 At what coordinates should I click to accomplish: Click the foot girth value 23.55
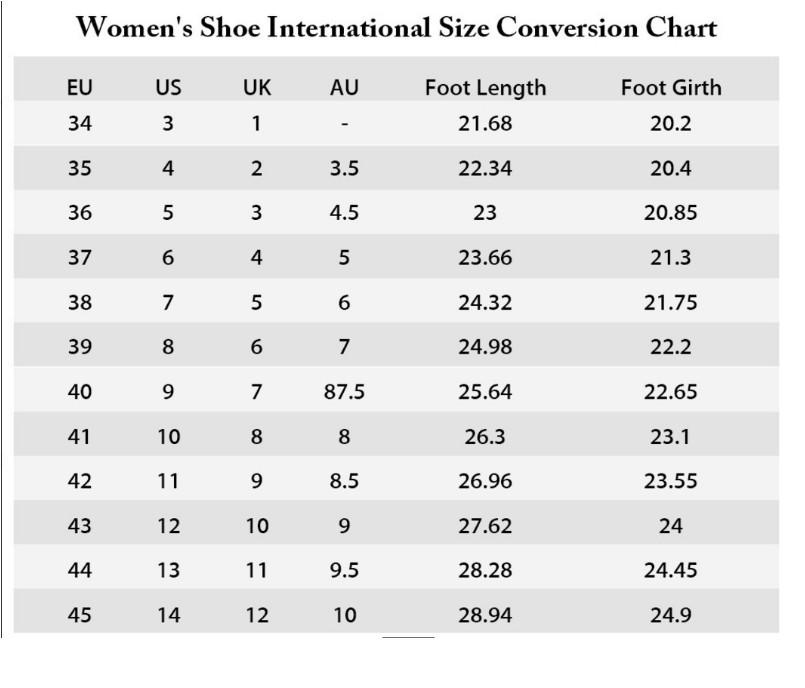tap(671, 481)
